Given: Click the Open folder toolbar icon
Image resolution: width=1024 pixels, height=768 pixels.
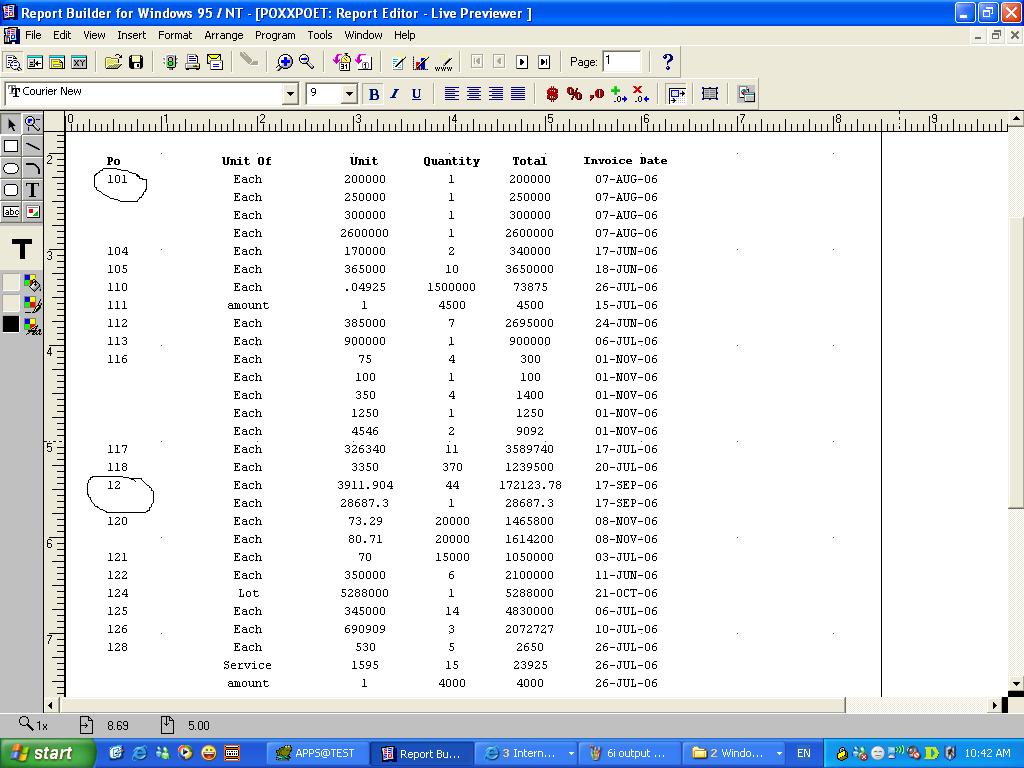Looking at the screenshot, I should (x=114, y=62).
